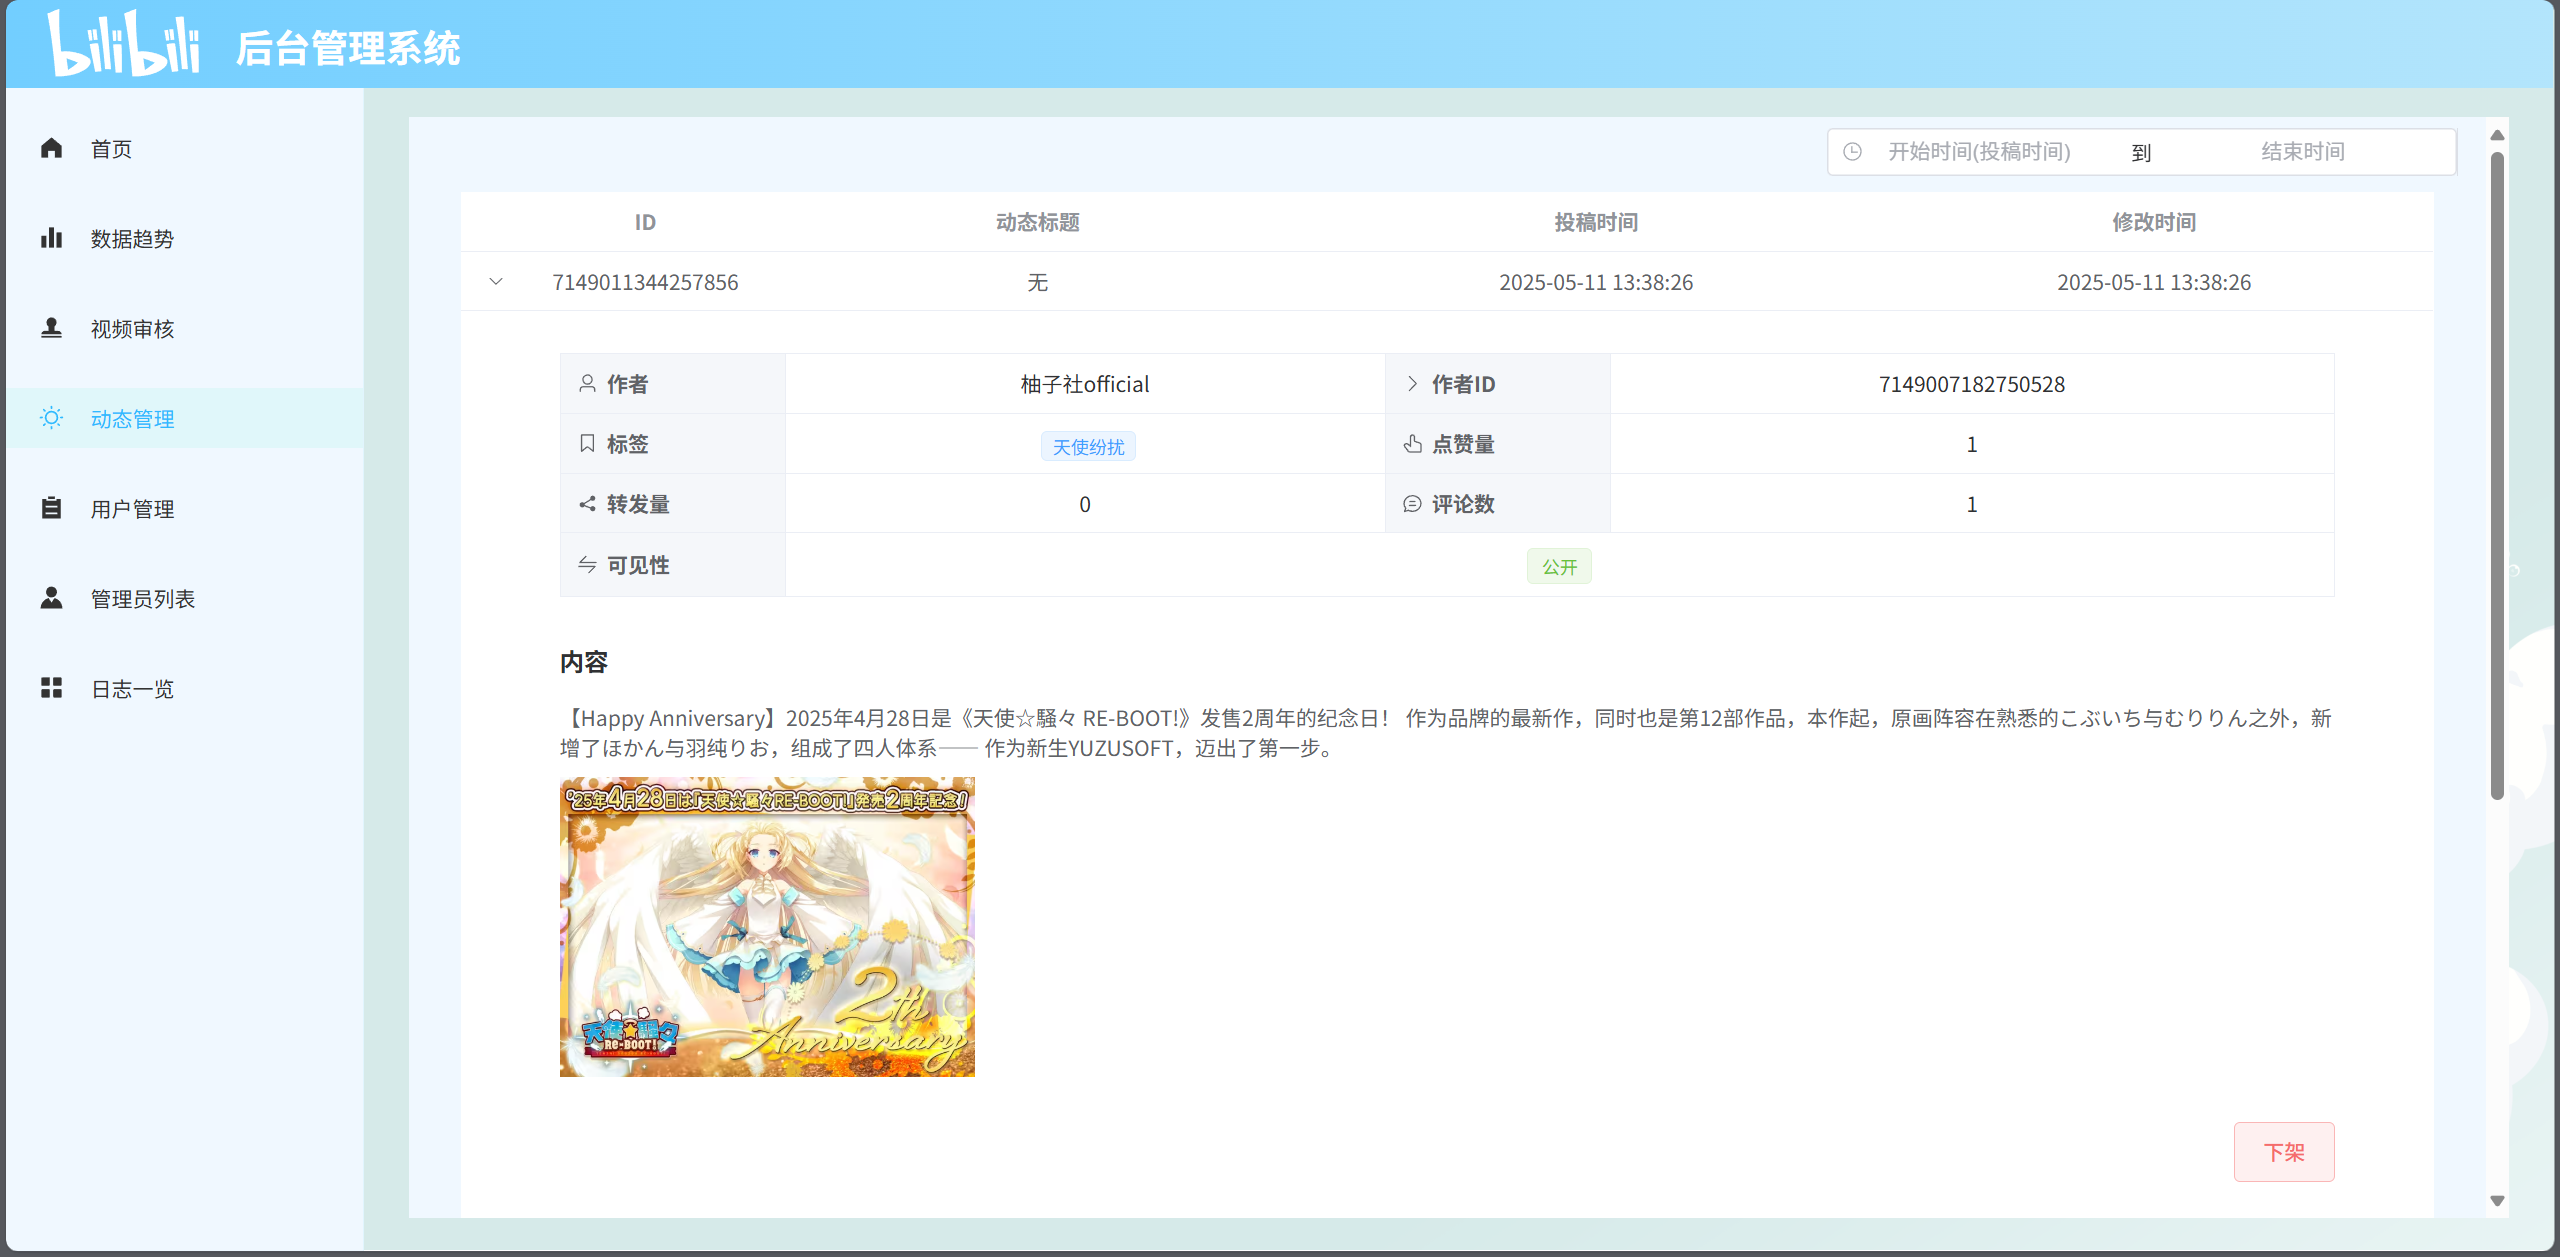The image size is (2560, 1257).
Task: Click the grid icon for 日志一览
Action: pyautogui.click(x=52, y=688)
